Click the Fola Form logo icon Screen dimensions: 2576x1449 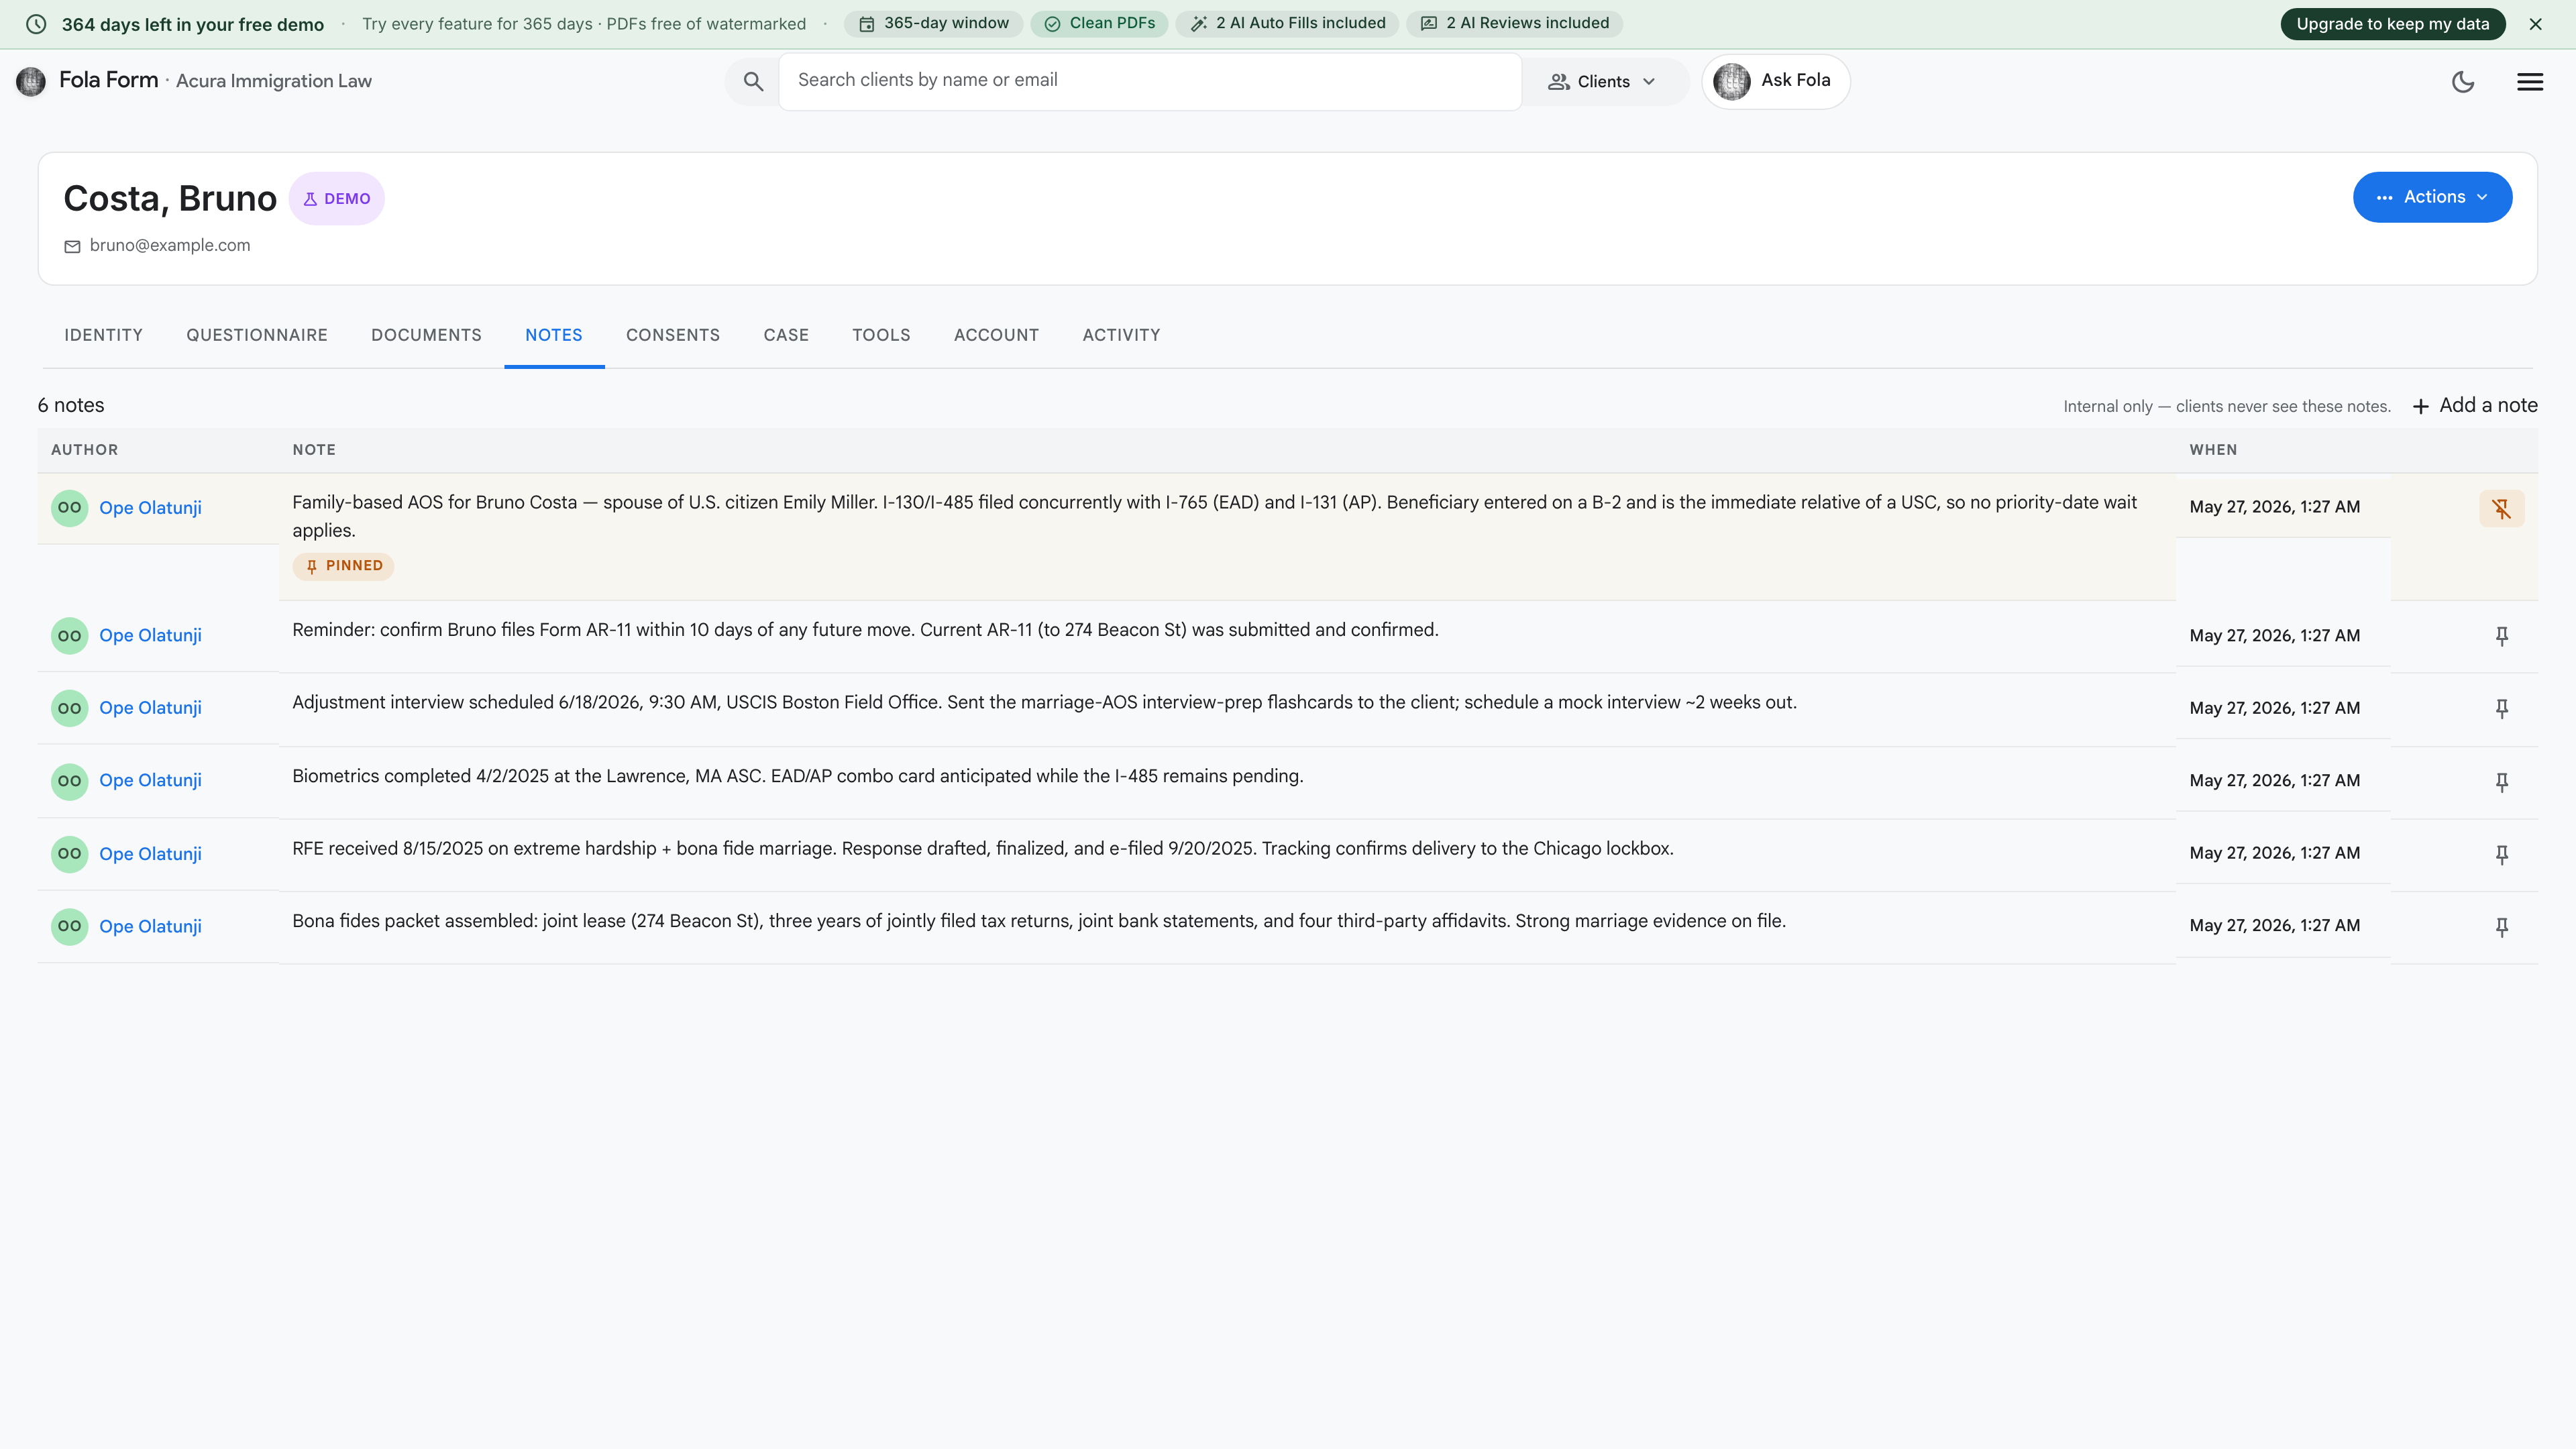(x=31, y=81)
